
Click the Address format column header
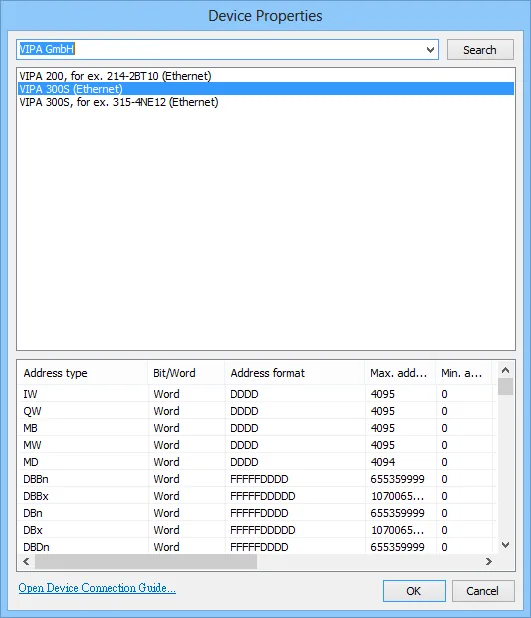(295, 373)
